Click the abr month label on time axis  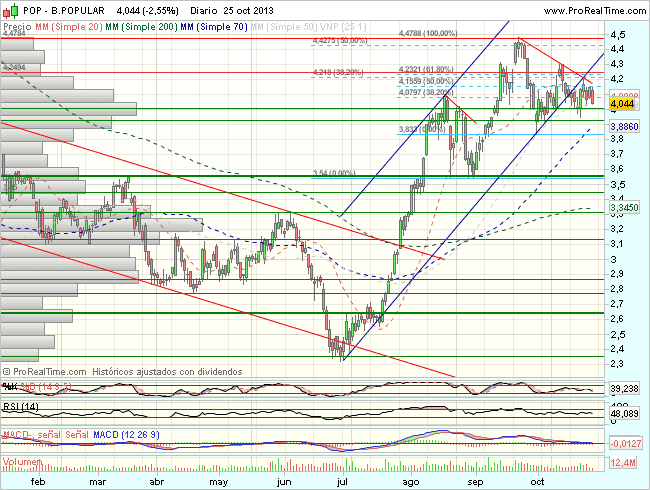point(157,482)
